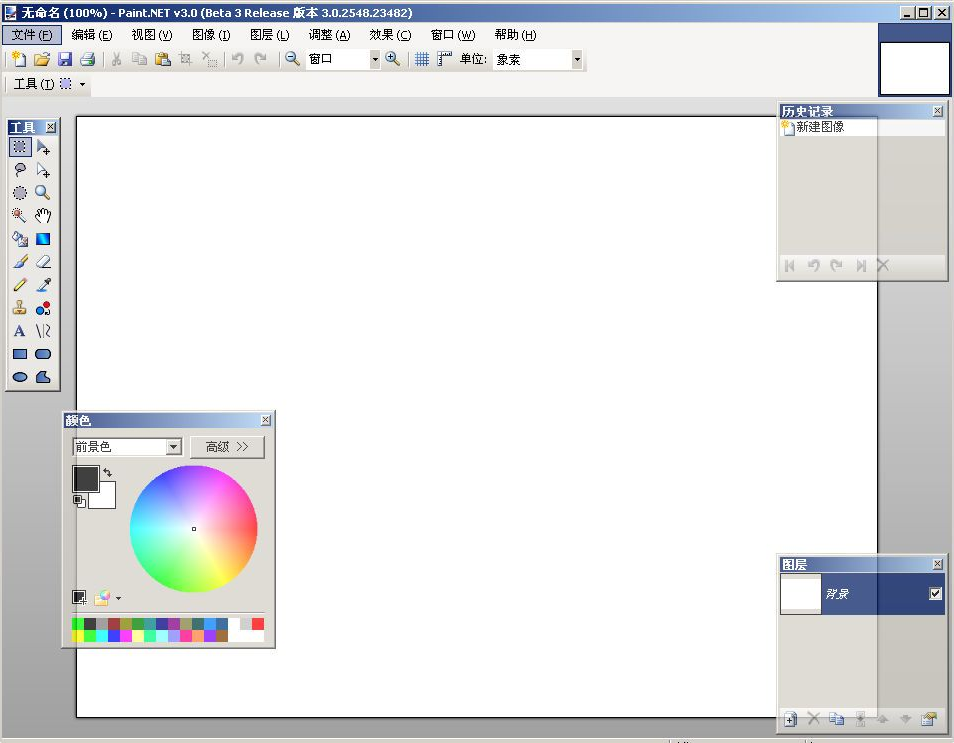Select the Pencil tool
Screen dimensions: 954x743
(x=20, y=285)
